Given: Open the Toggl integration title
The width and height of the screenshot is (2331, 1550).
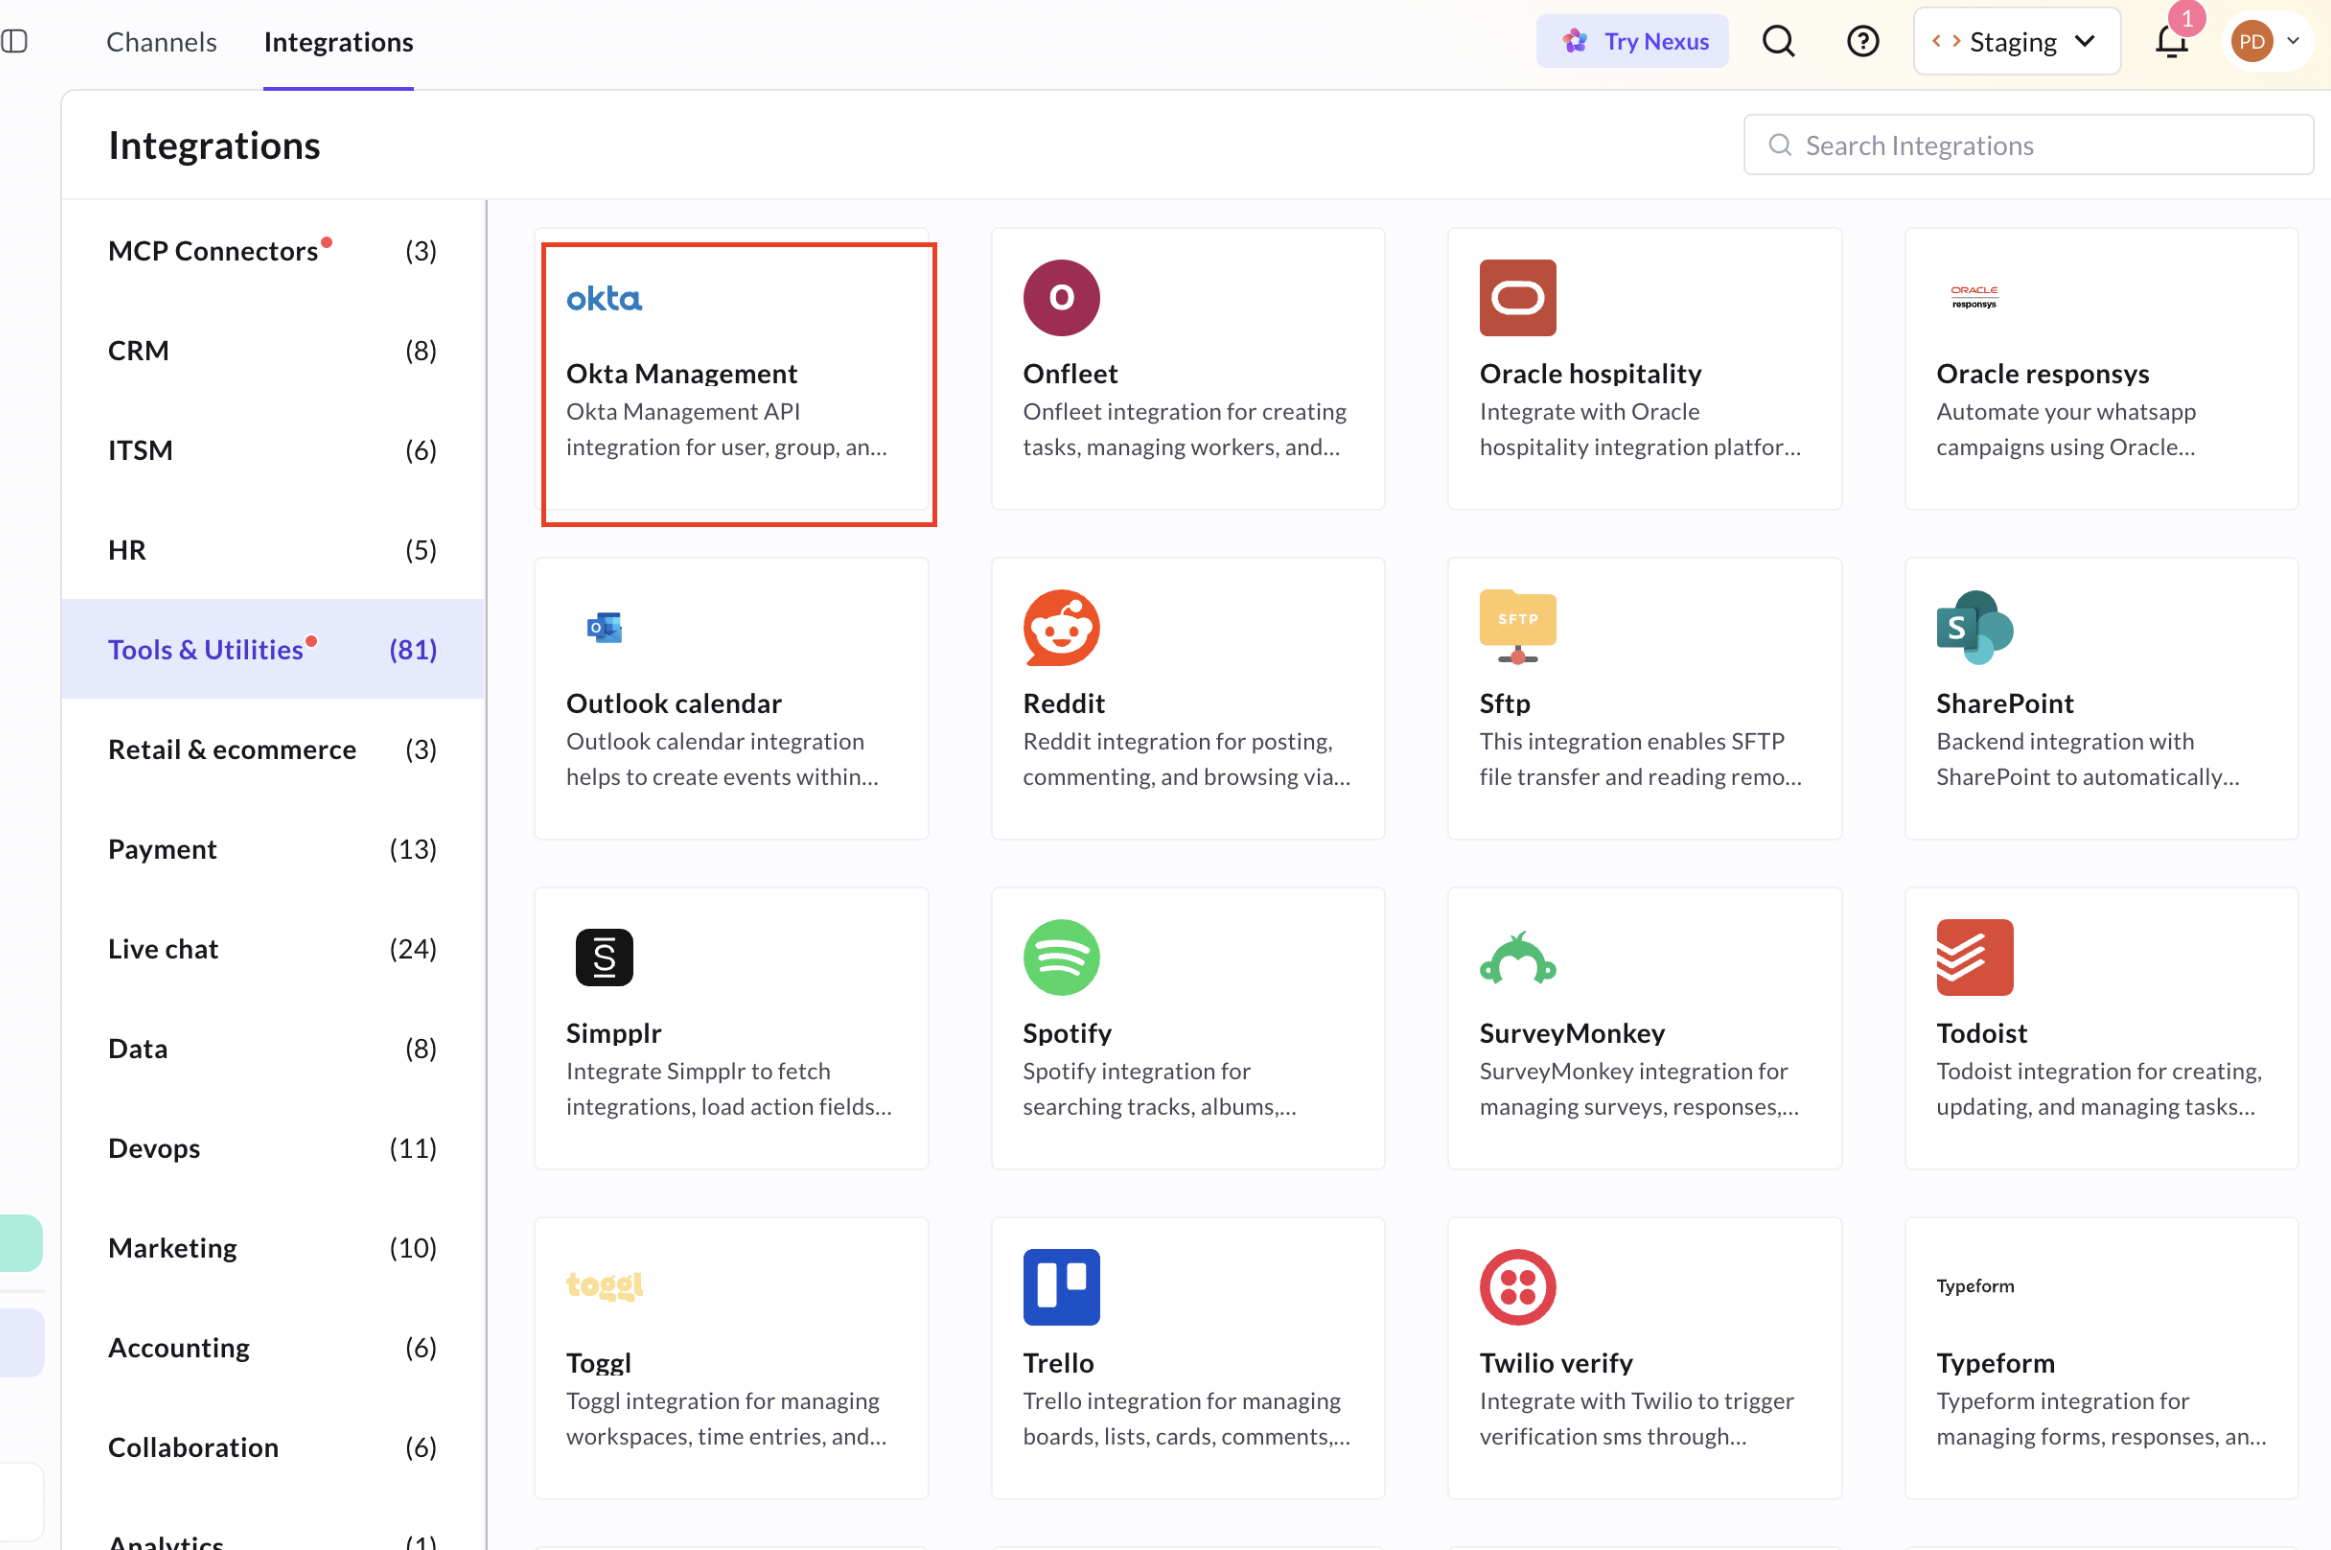Looking at the screenshot, I should 598,1363.
